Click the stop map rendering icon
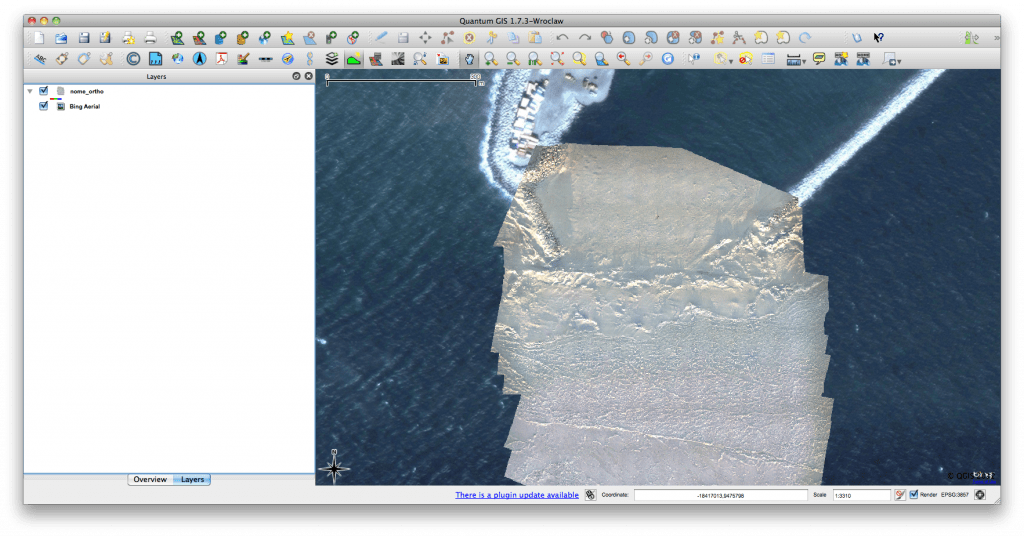The width and height of the screenshot is (1024, 536). coord(900,495)
